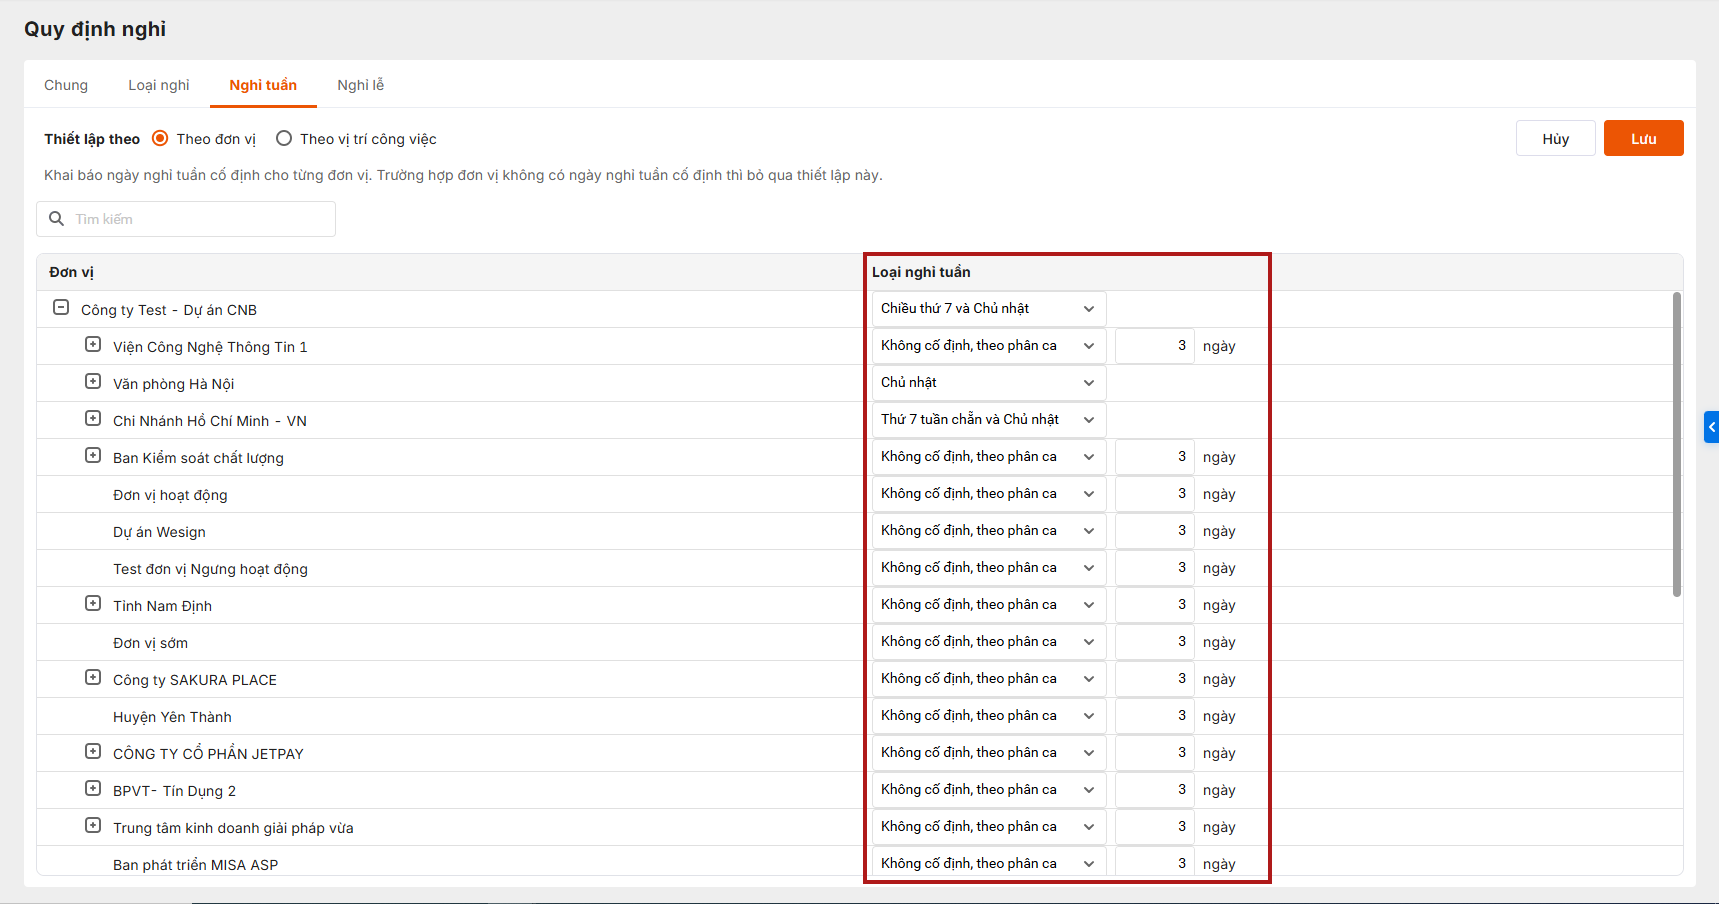
Task: Open Chủ nhật dropdown for Văn phòng Hà Nội
Action: [989, 383]
